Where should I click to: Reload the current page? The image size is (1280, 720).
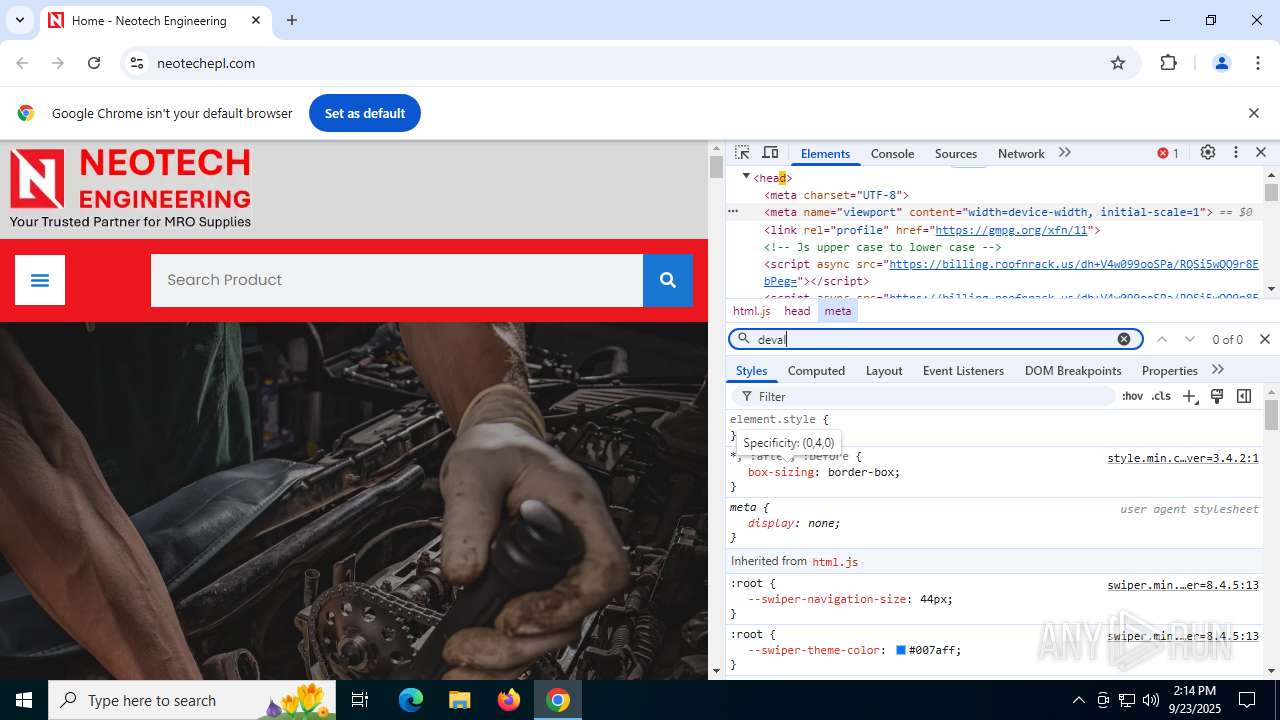click(x=94, y=63)
